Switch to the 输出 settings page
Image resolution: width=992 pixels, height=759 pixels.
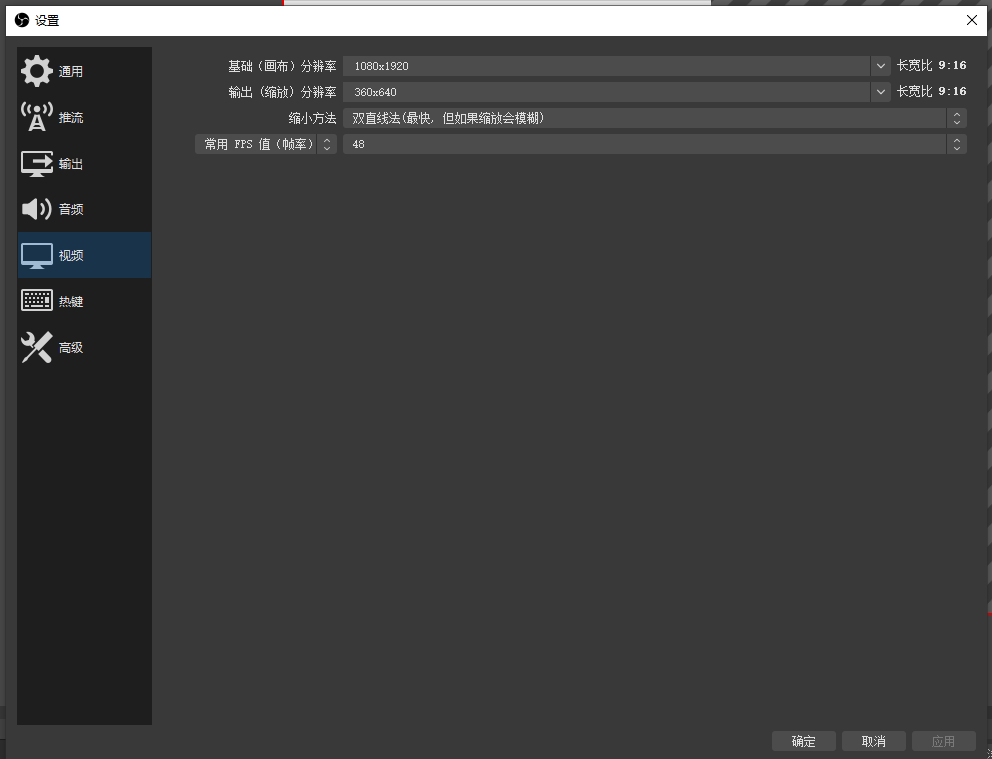coord(84,163)
